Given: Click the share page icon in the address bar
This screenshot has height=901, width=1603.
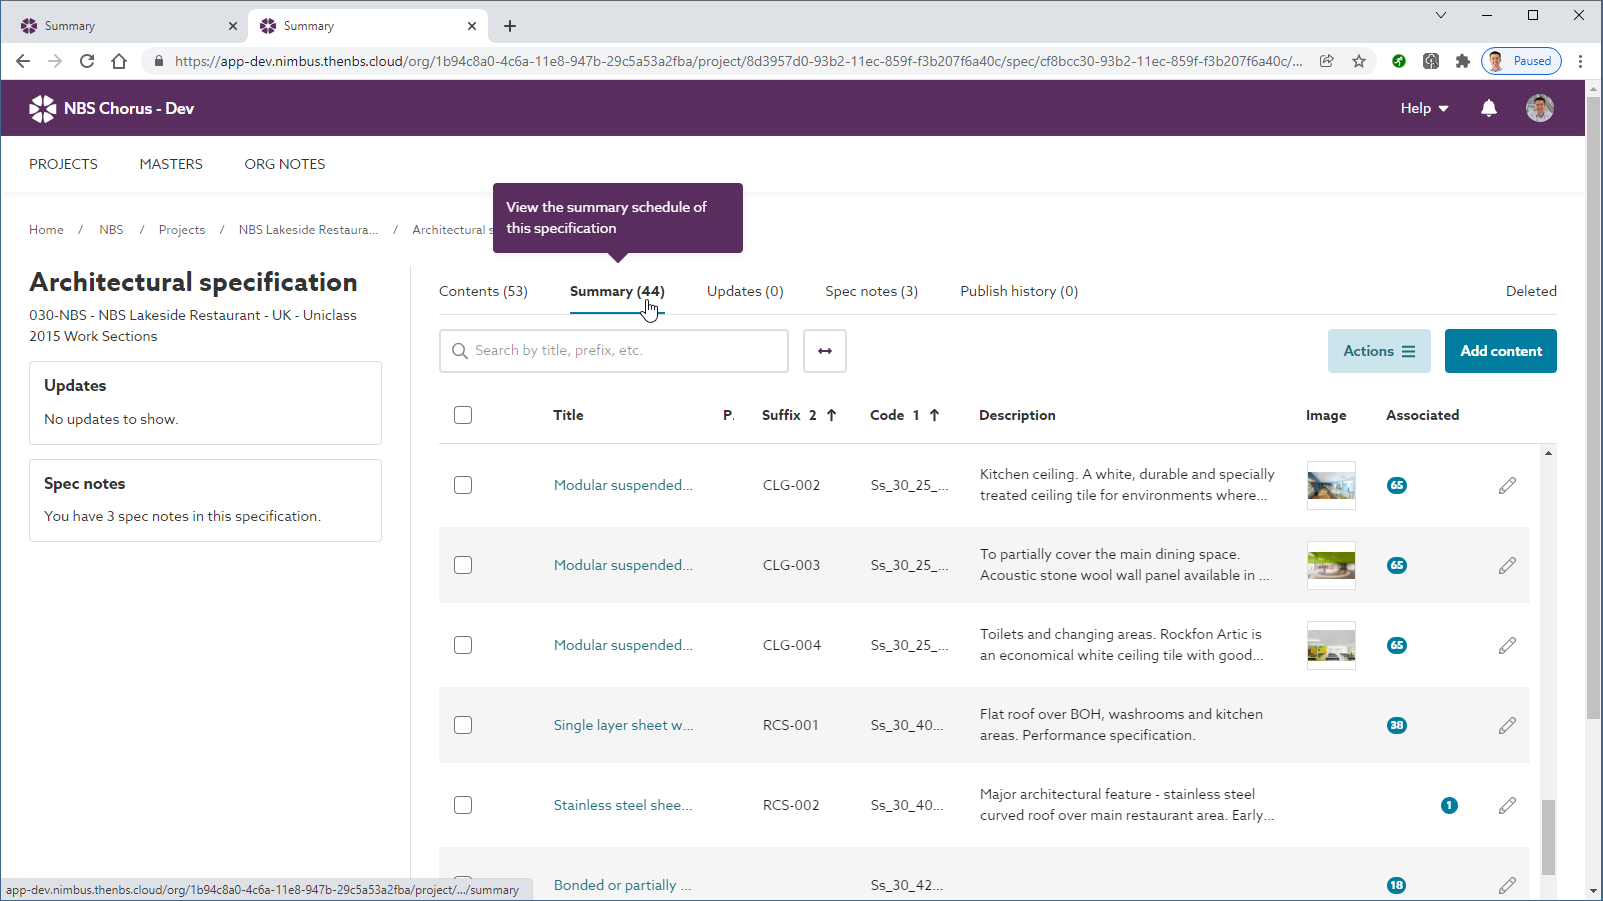Looking at the screenshot, I should tap(1327, 61).
